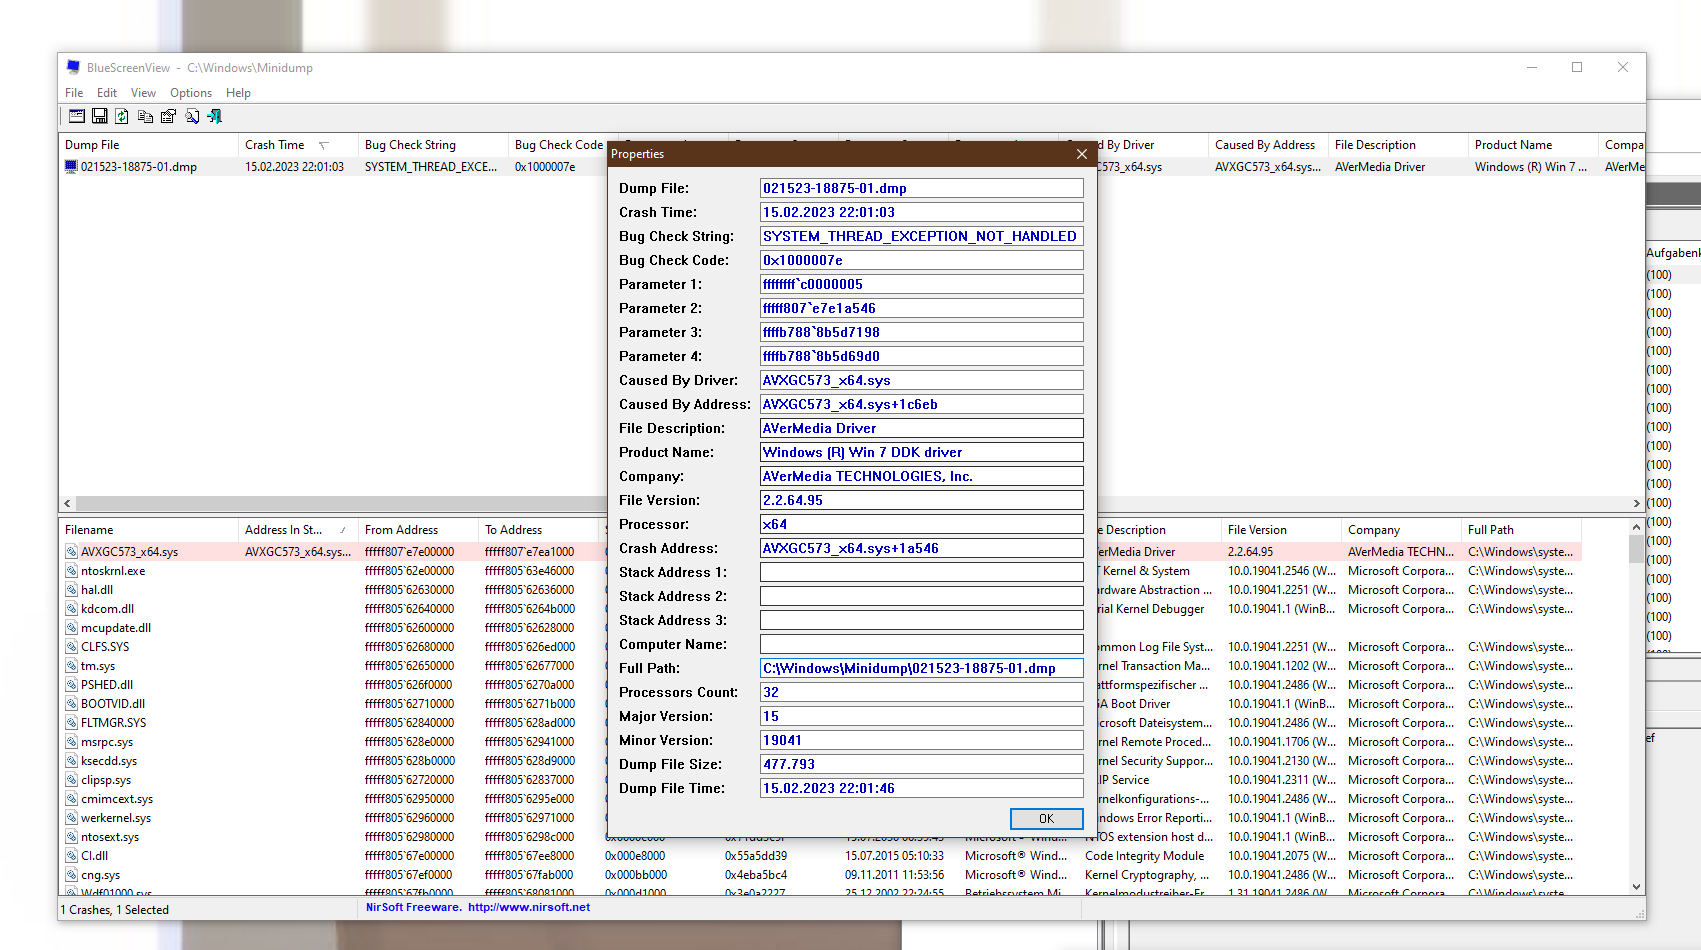This screenshot has width=1701, height=950.
Task: Click the file icon beside CLFS.SYS
Action: [x=72, y=647]
